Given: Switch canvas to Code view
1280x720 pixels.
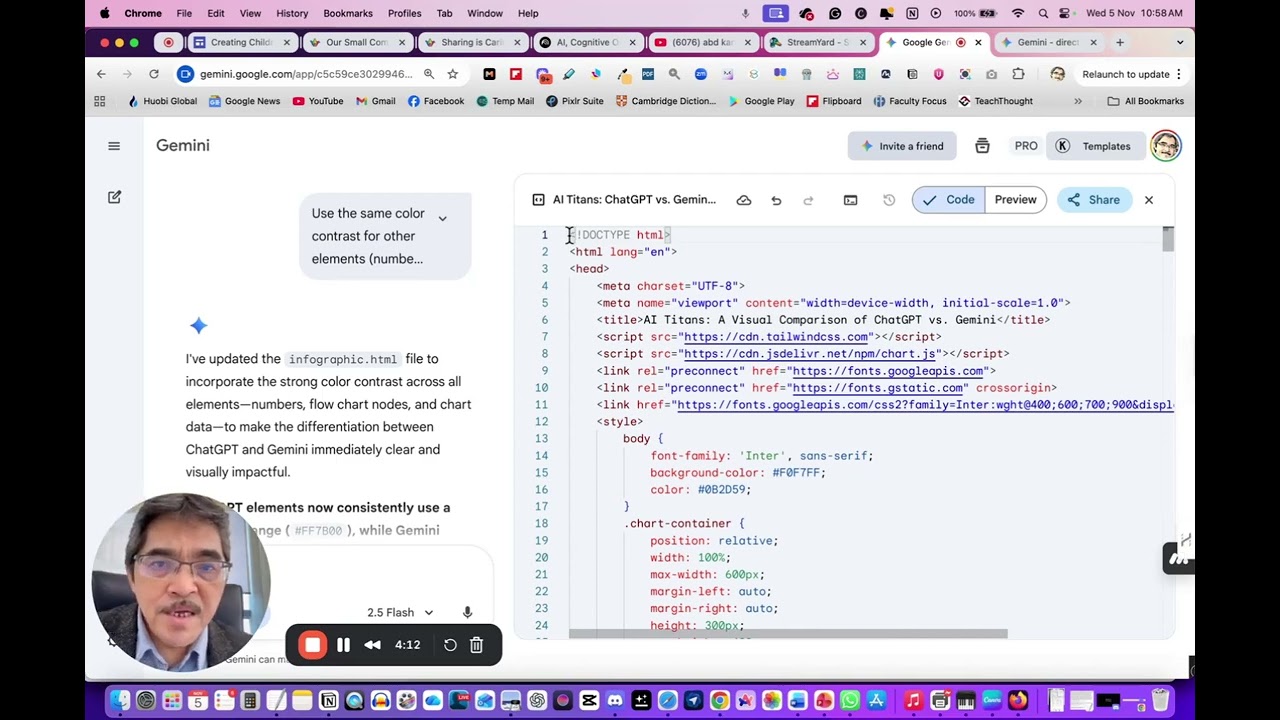Looking at the screenshot, I should click(x=948, y=200).
